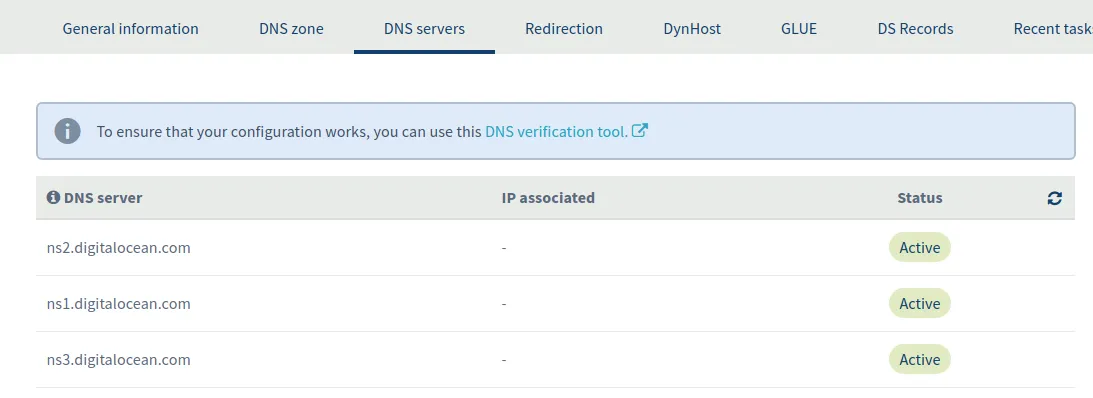
Task: Select the ns3.digitalocean.com entry
Action: pyautogui.click(x=119, y=360)
